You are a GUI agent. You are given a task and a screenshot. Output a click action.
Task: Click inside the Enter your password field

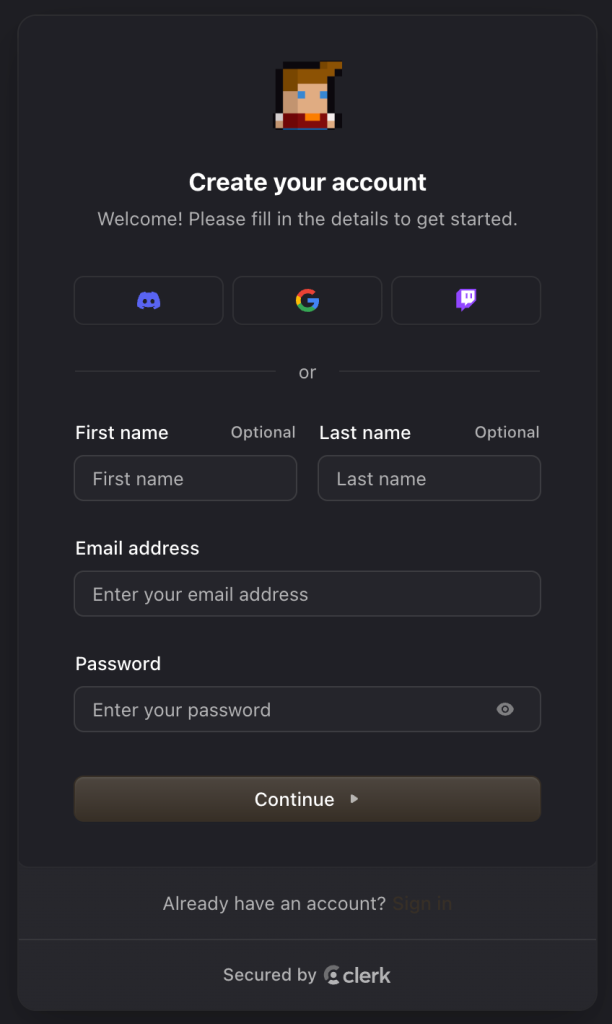pos(280,709)
